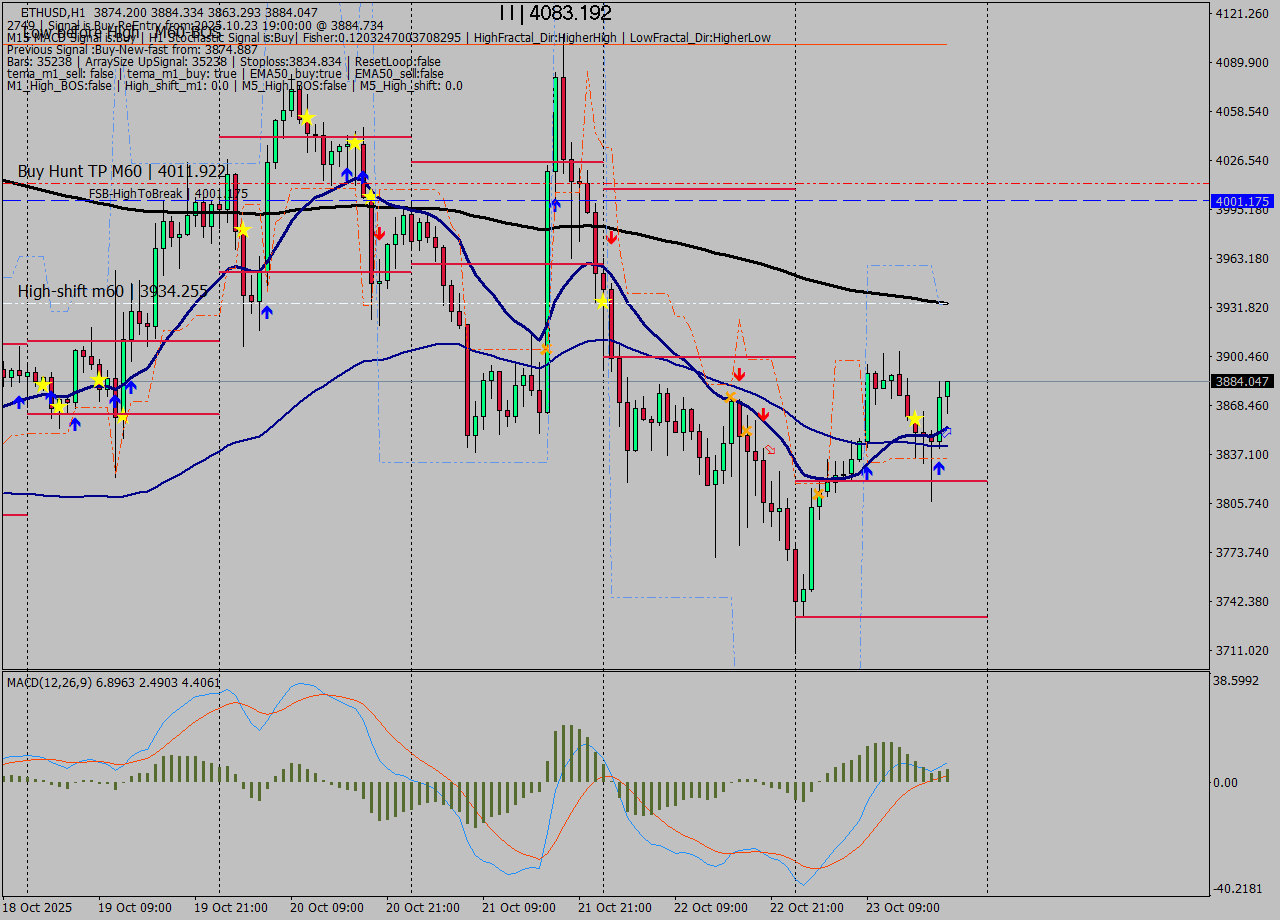Select the small red outlined arrow near 22 Oct low

(x=769, y=449)
